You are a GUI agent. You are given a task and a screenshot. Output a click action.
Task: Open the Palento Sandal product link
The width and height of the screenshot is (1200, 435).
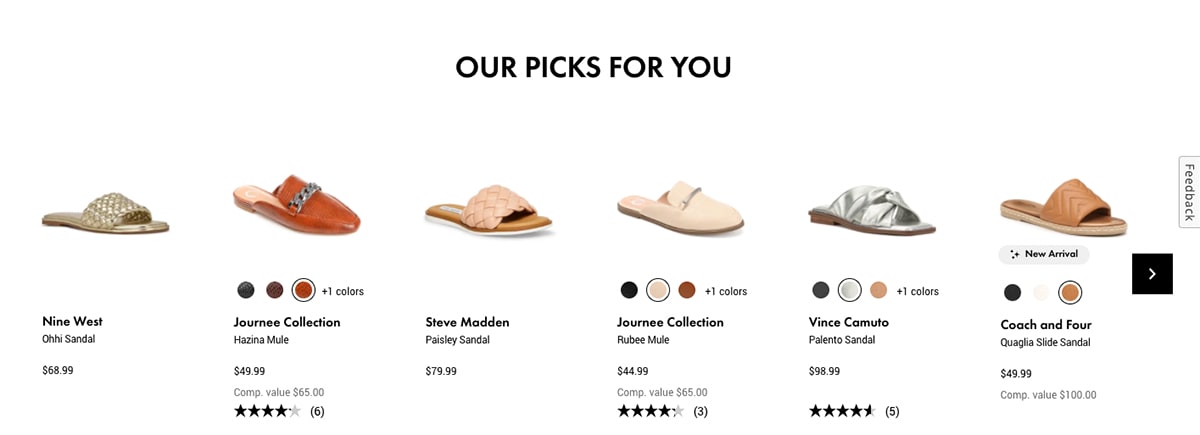(840, 340)
